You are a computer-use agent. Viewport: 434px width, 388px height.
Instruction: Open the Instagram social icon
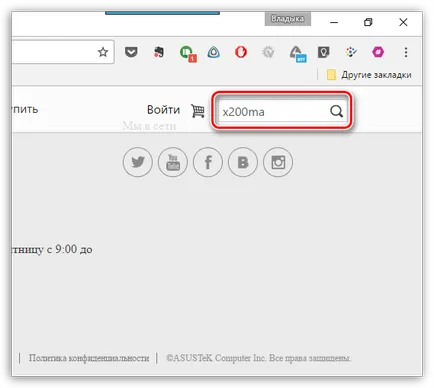coord(278,162)
